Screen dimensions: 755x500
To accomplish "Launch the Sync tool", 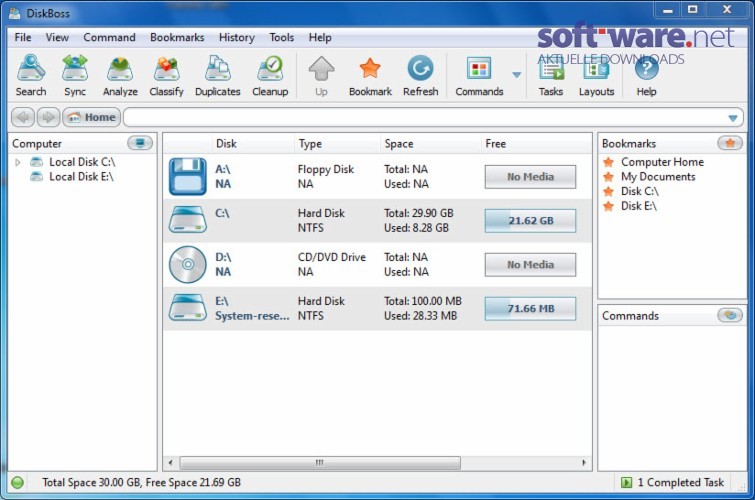I will [75, 76].
